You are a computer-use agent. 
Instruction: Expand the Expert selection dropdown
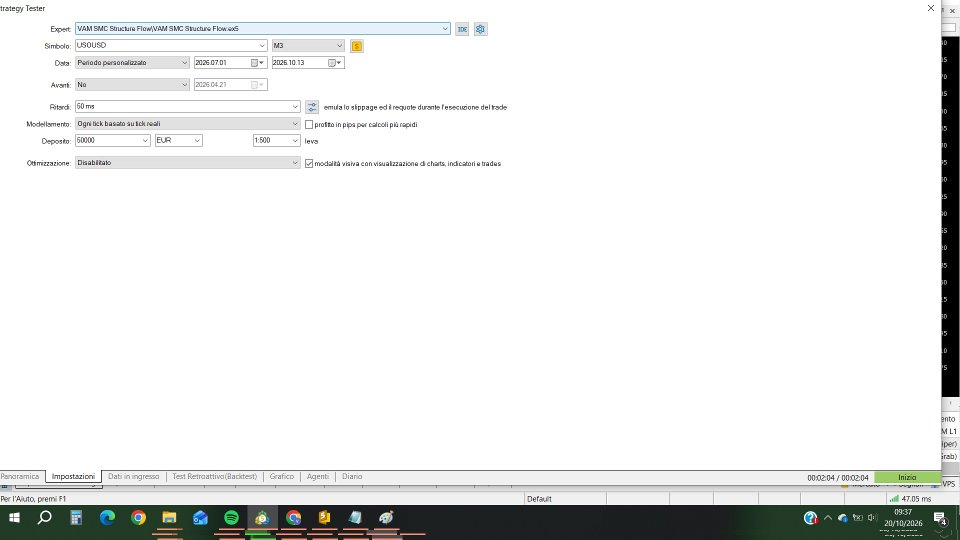[x=445, y=29]
